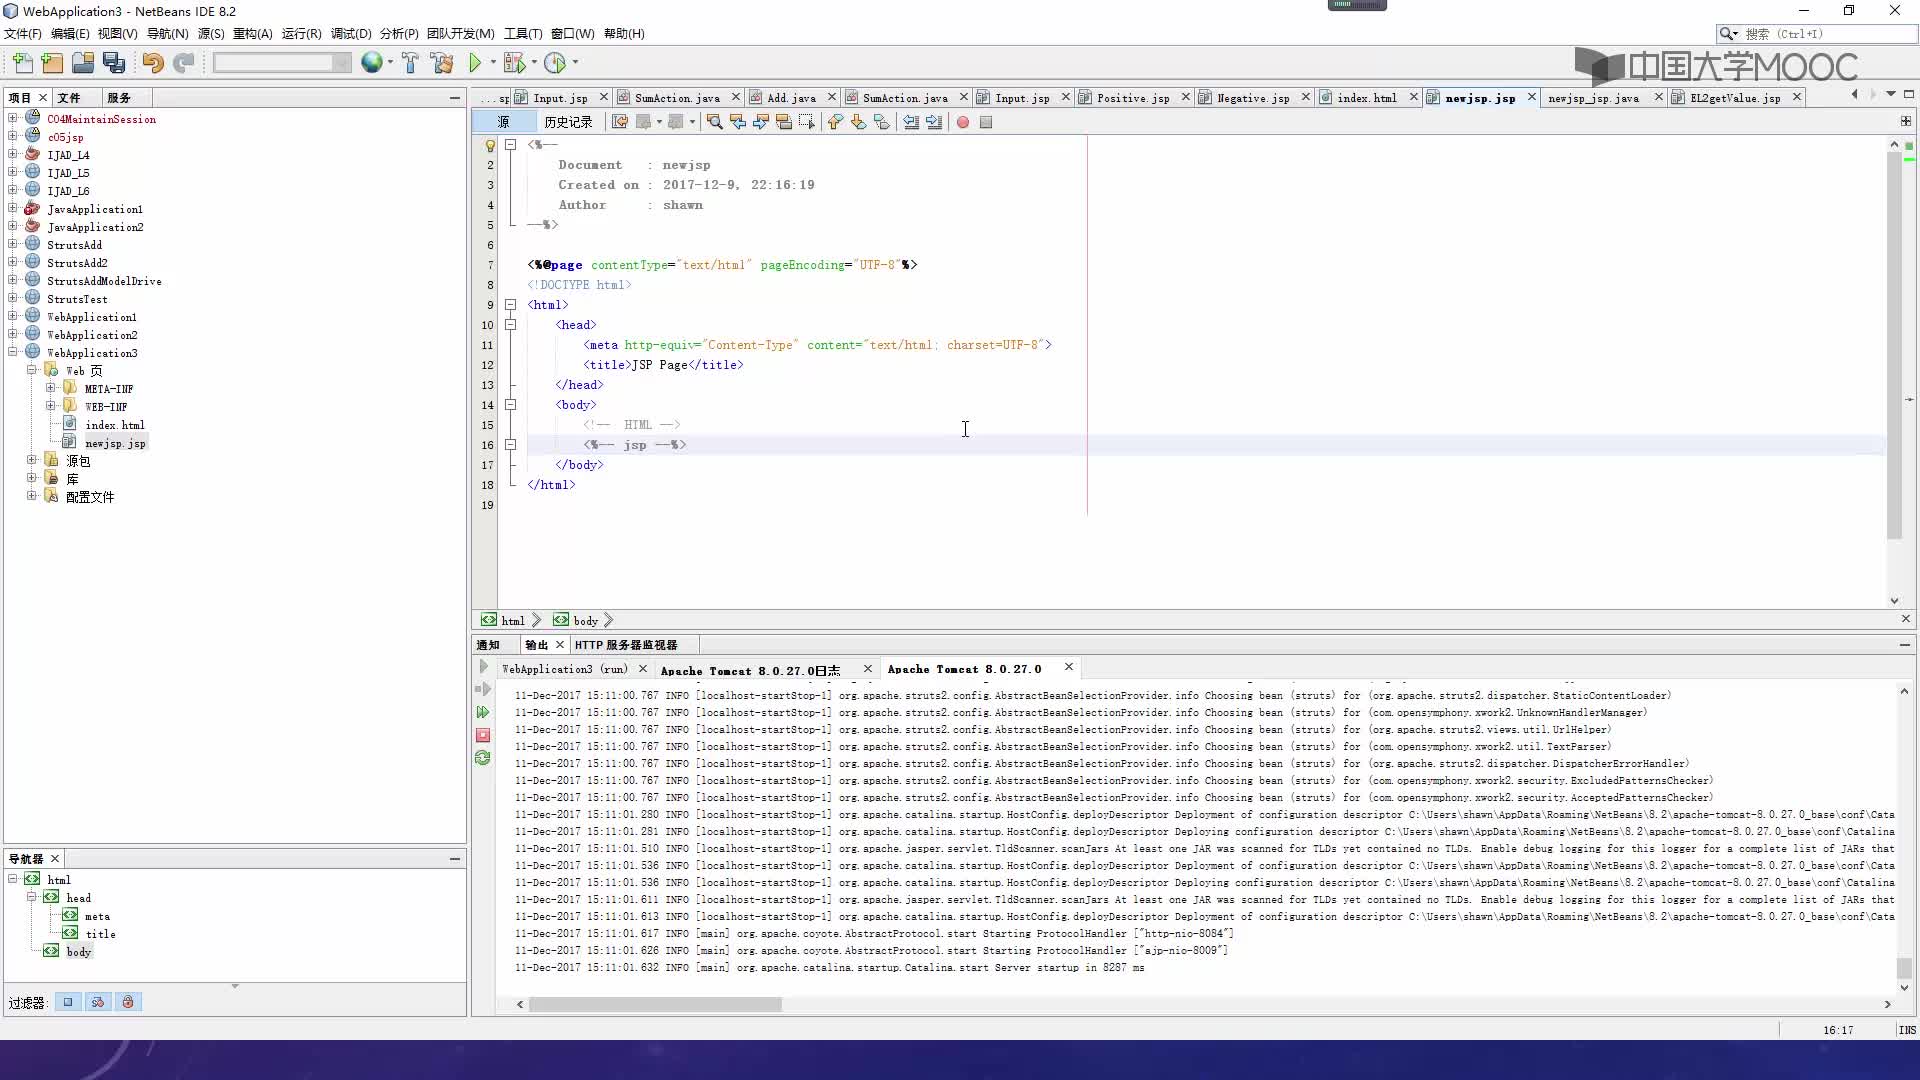Switch editor to 源 (Source) view
This screenshot has width=1920, height=1080.
tap(503, 122)
